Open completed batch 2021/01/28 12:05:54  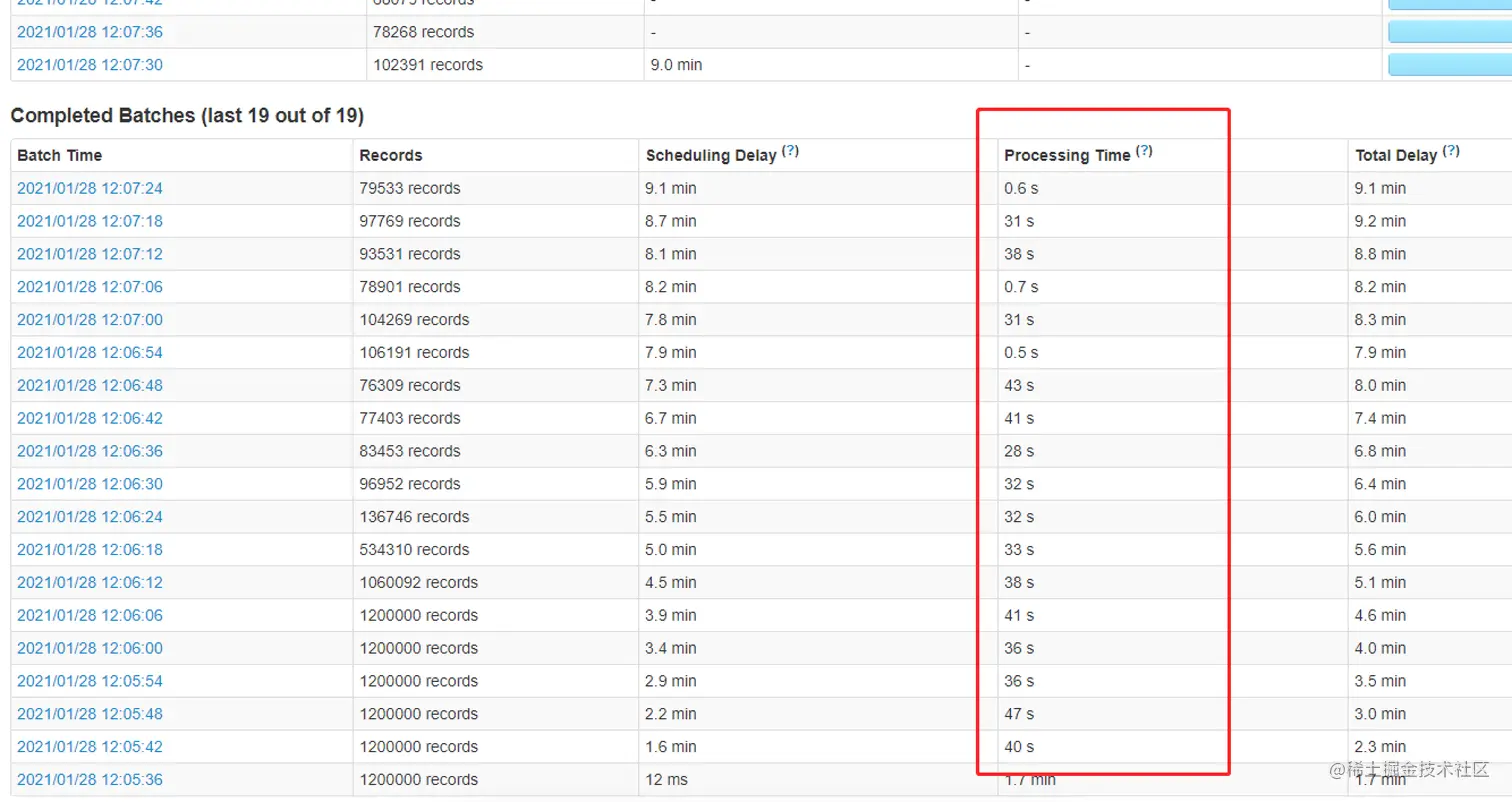click(x=90, y=681)
